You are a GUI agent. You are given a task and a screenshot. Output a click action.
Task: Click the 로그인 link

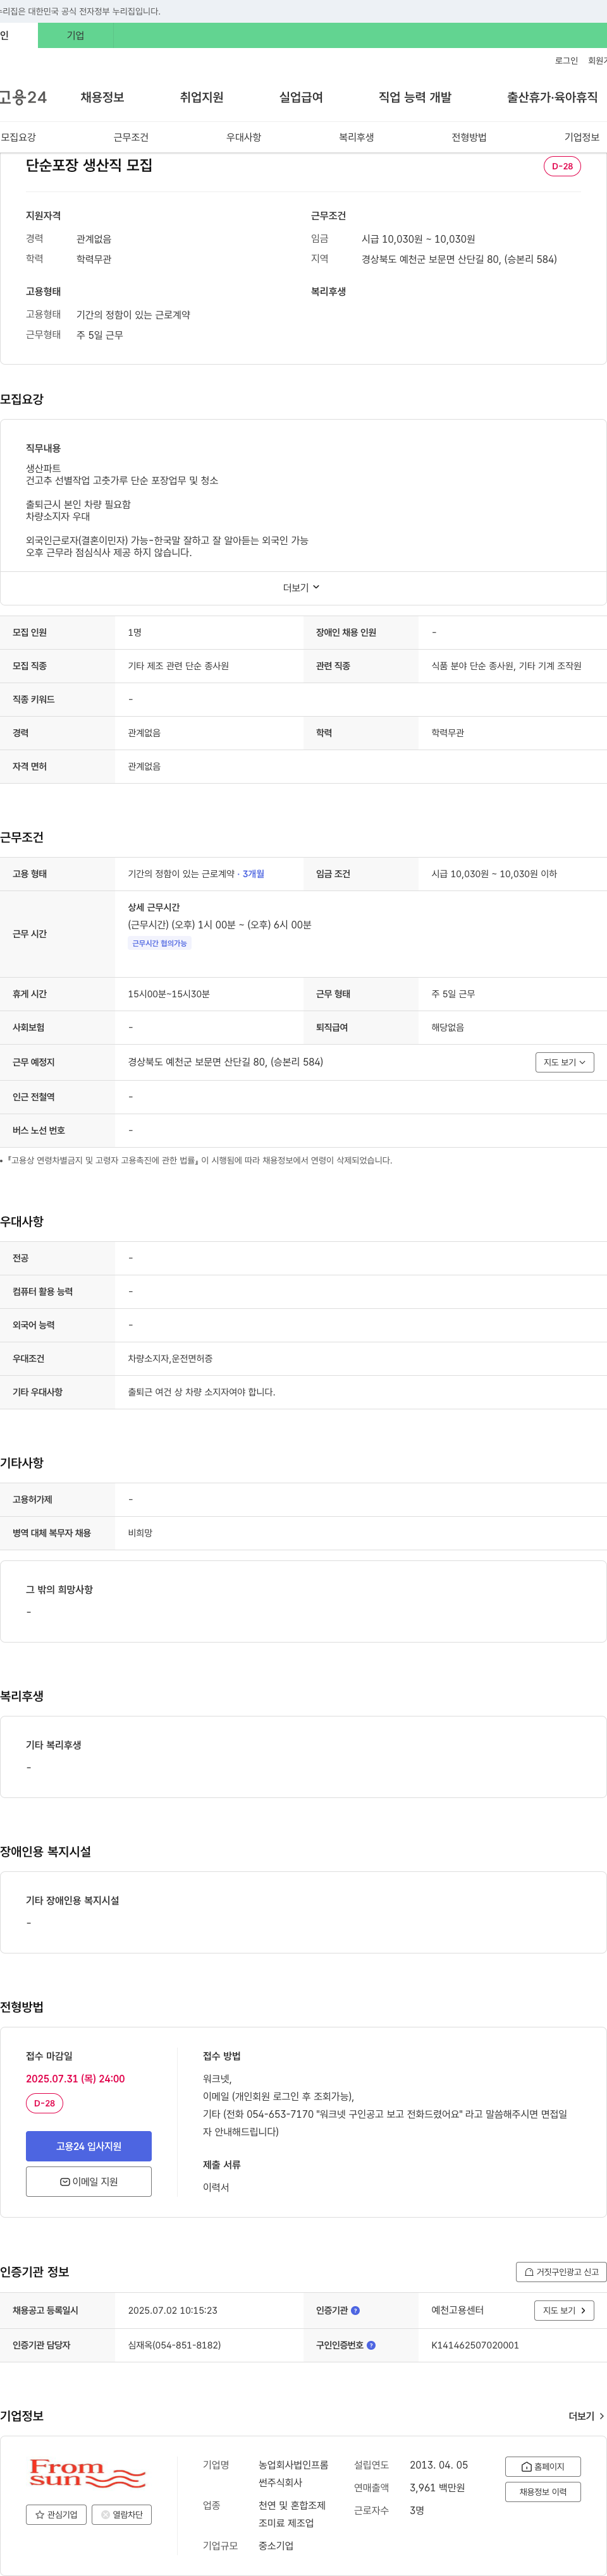click(x=566, y=61)
